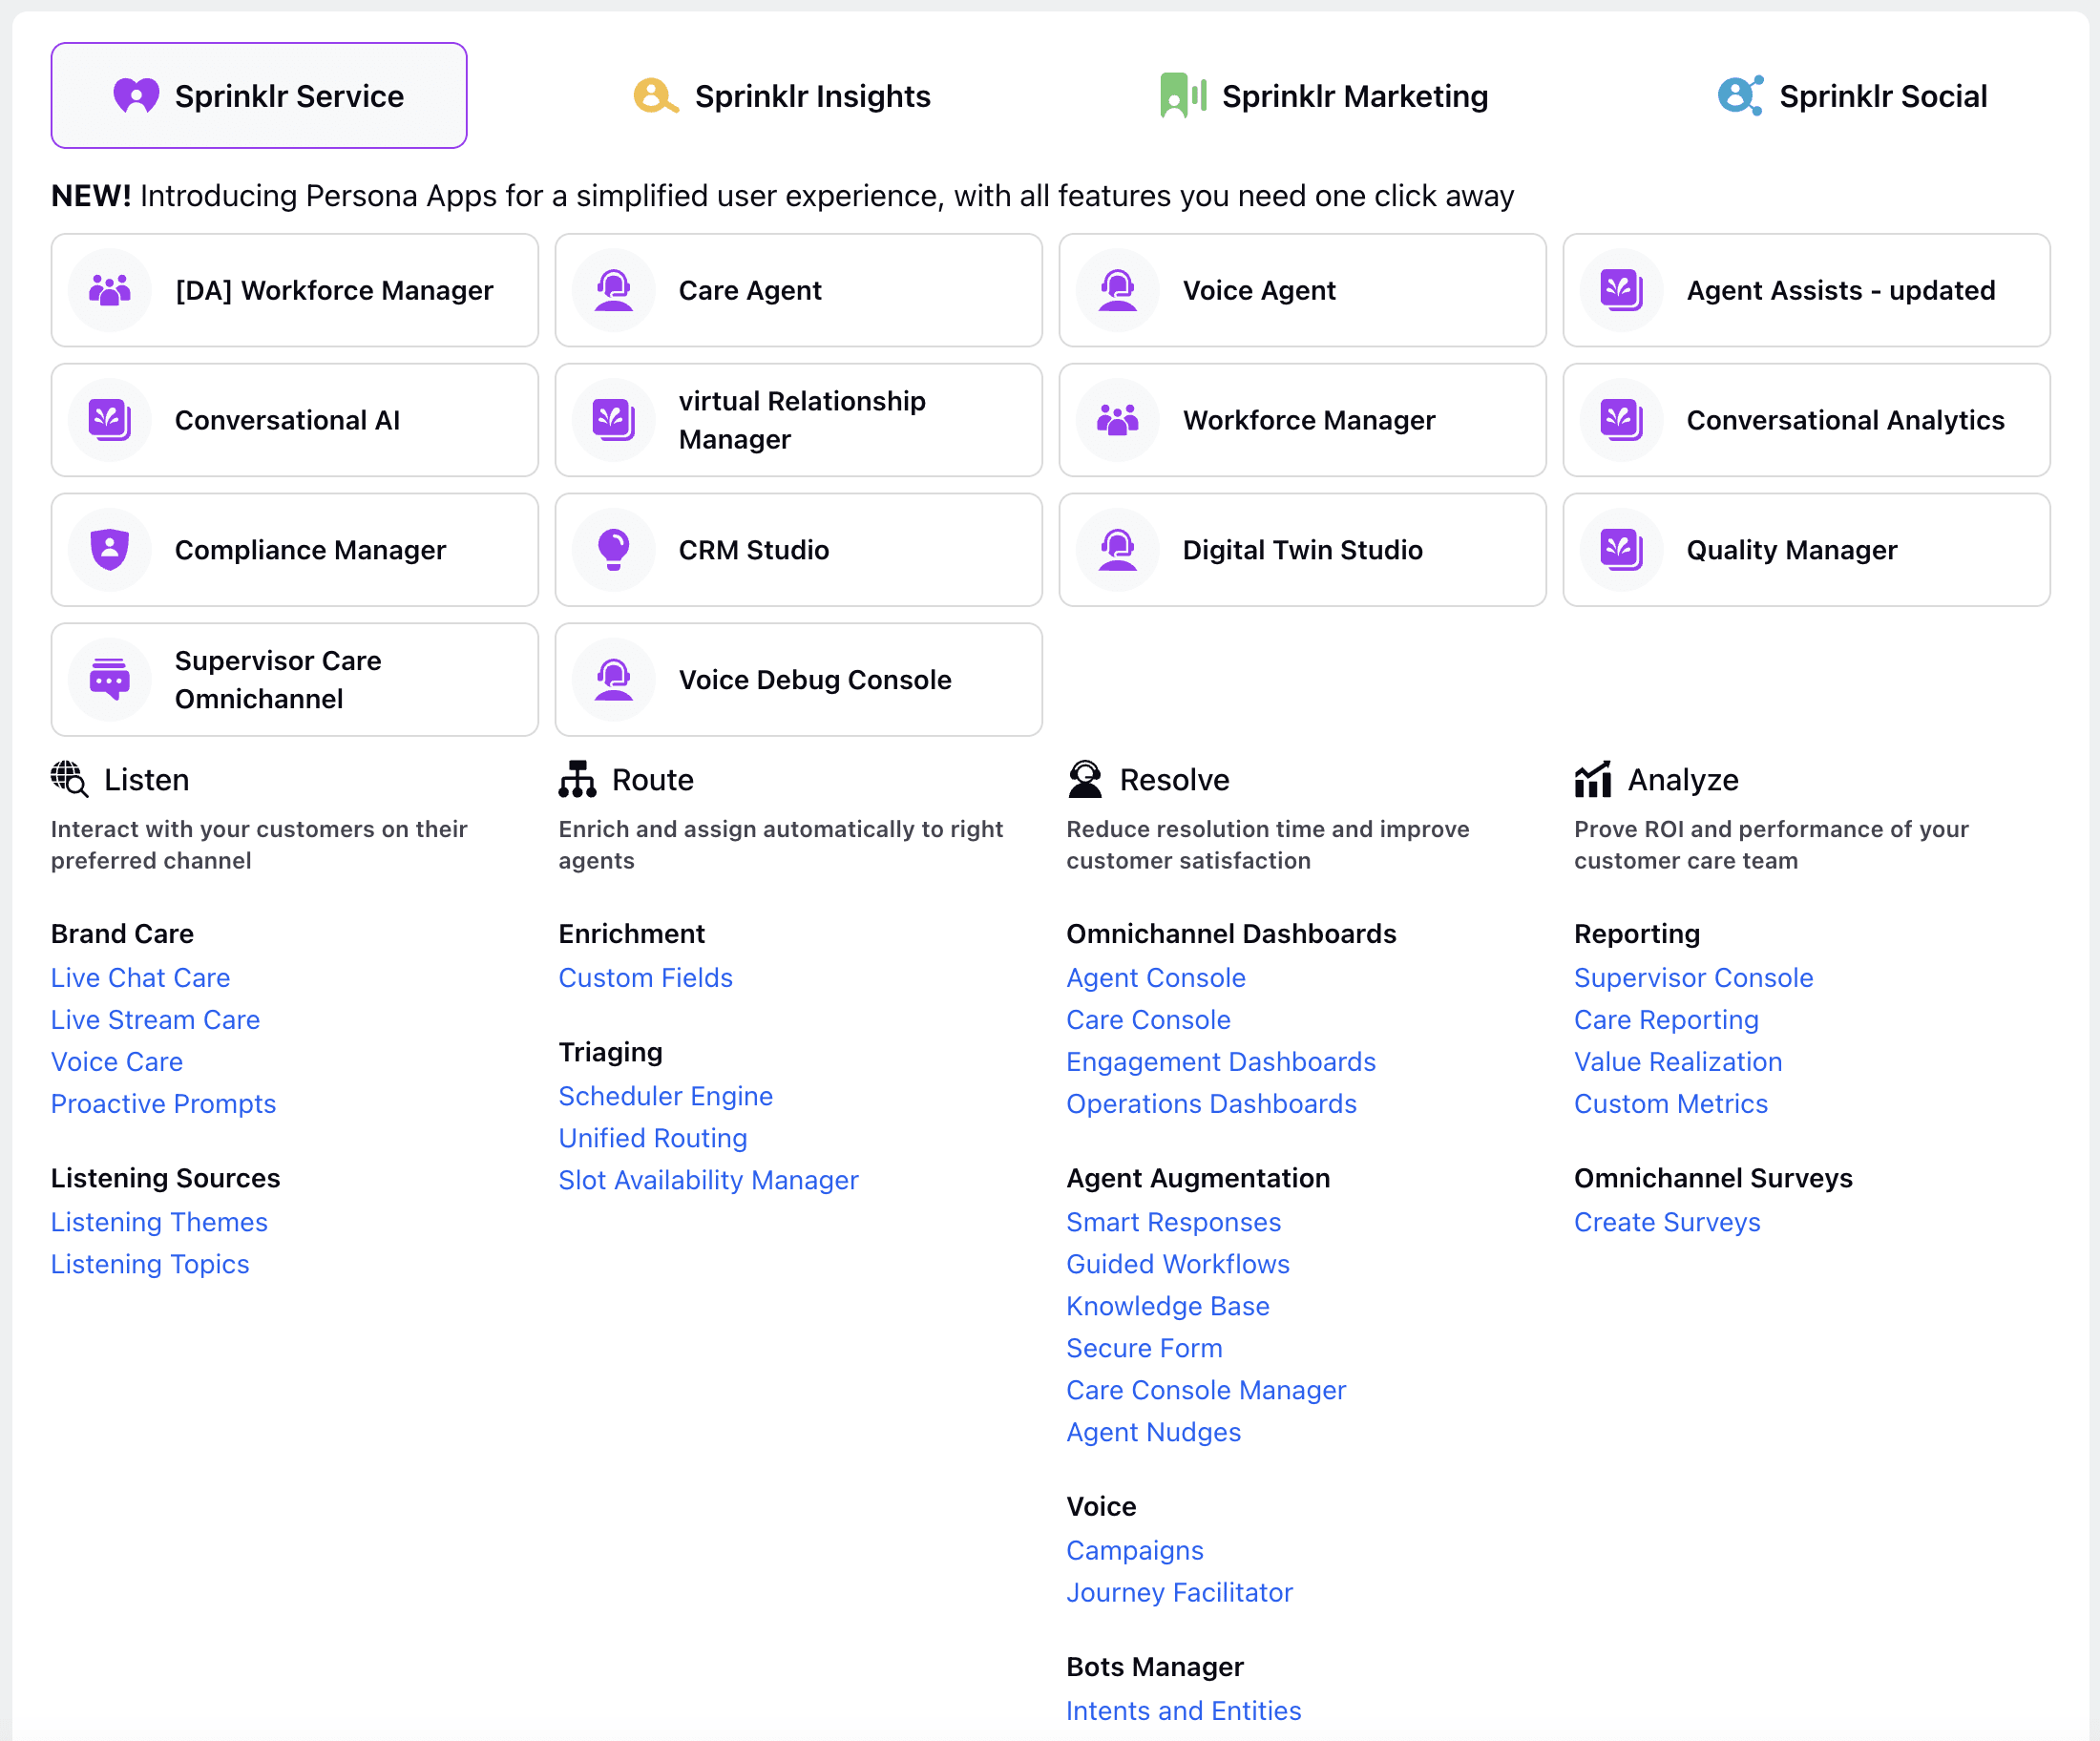Switch to the Sprinklr Social tab

[x=1852, y=96]
